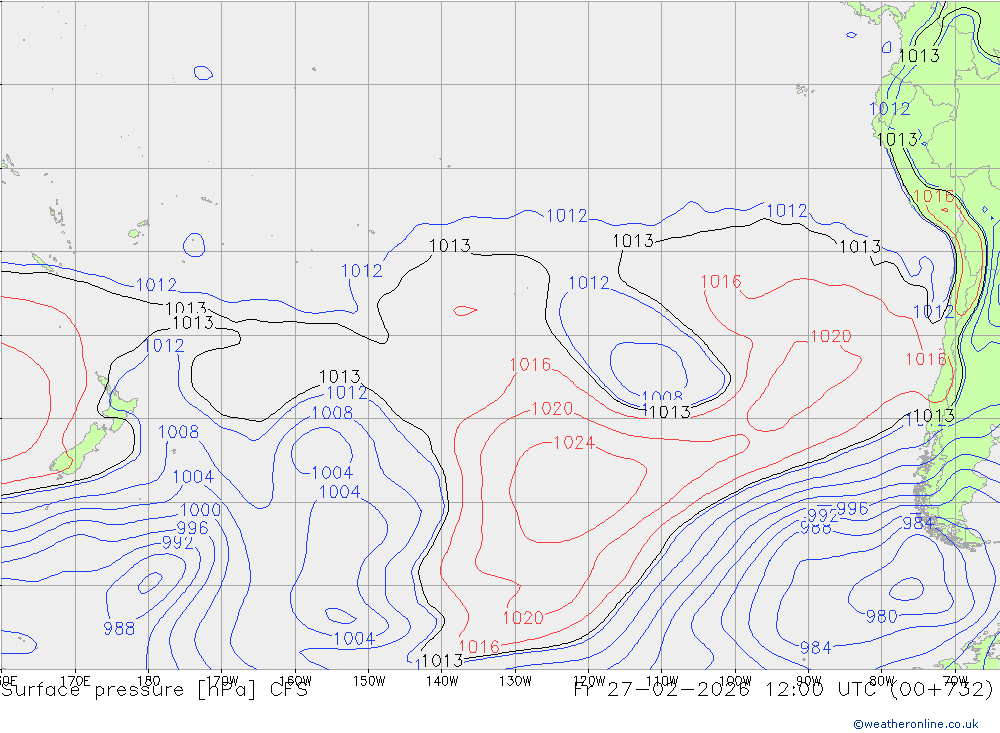Viewport: 1000px width, 733px height.
Task: Click the 150W longitude axis label
Action: click(x=369, y=681)
